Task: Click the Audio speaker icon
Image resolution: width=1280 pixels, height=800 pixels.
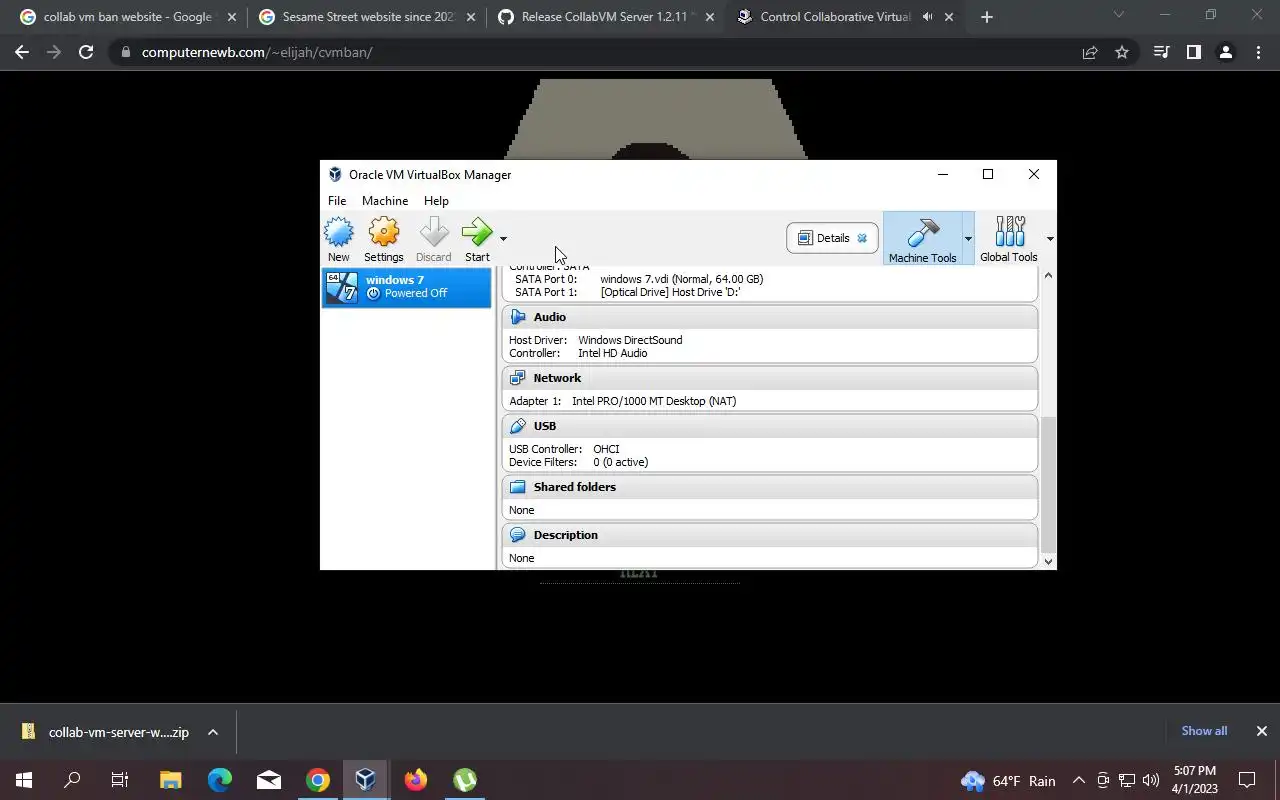Action: (517, 317)
